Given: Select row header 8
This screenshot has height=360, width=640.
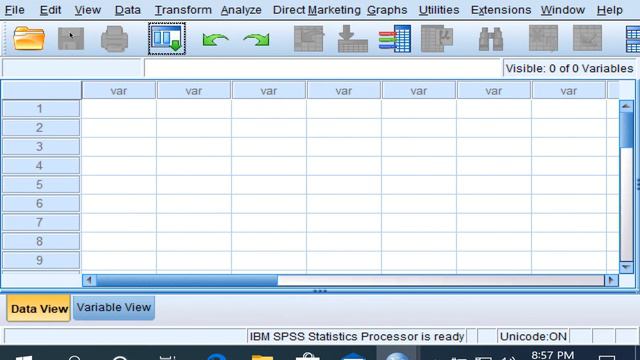Looking at the screenshot, I should 41,241.
